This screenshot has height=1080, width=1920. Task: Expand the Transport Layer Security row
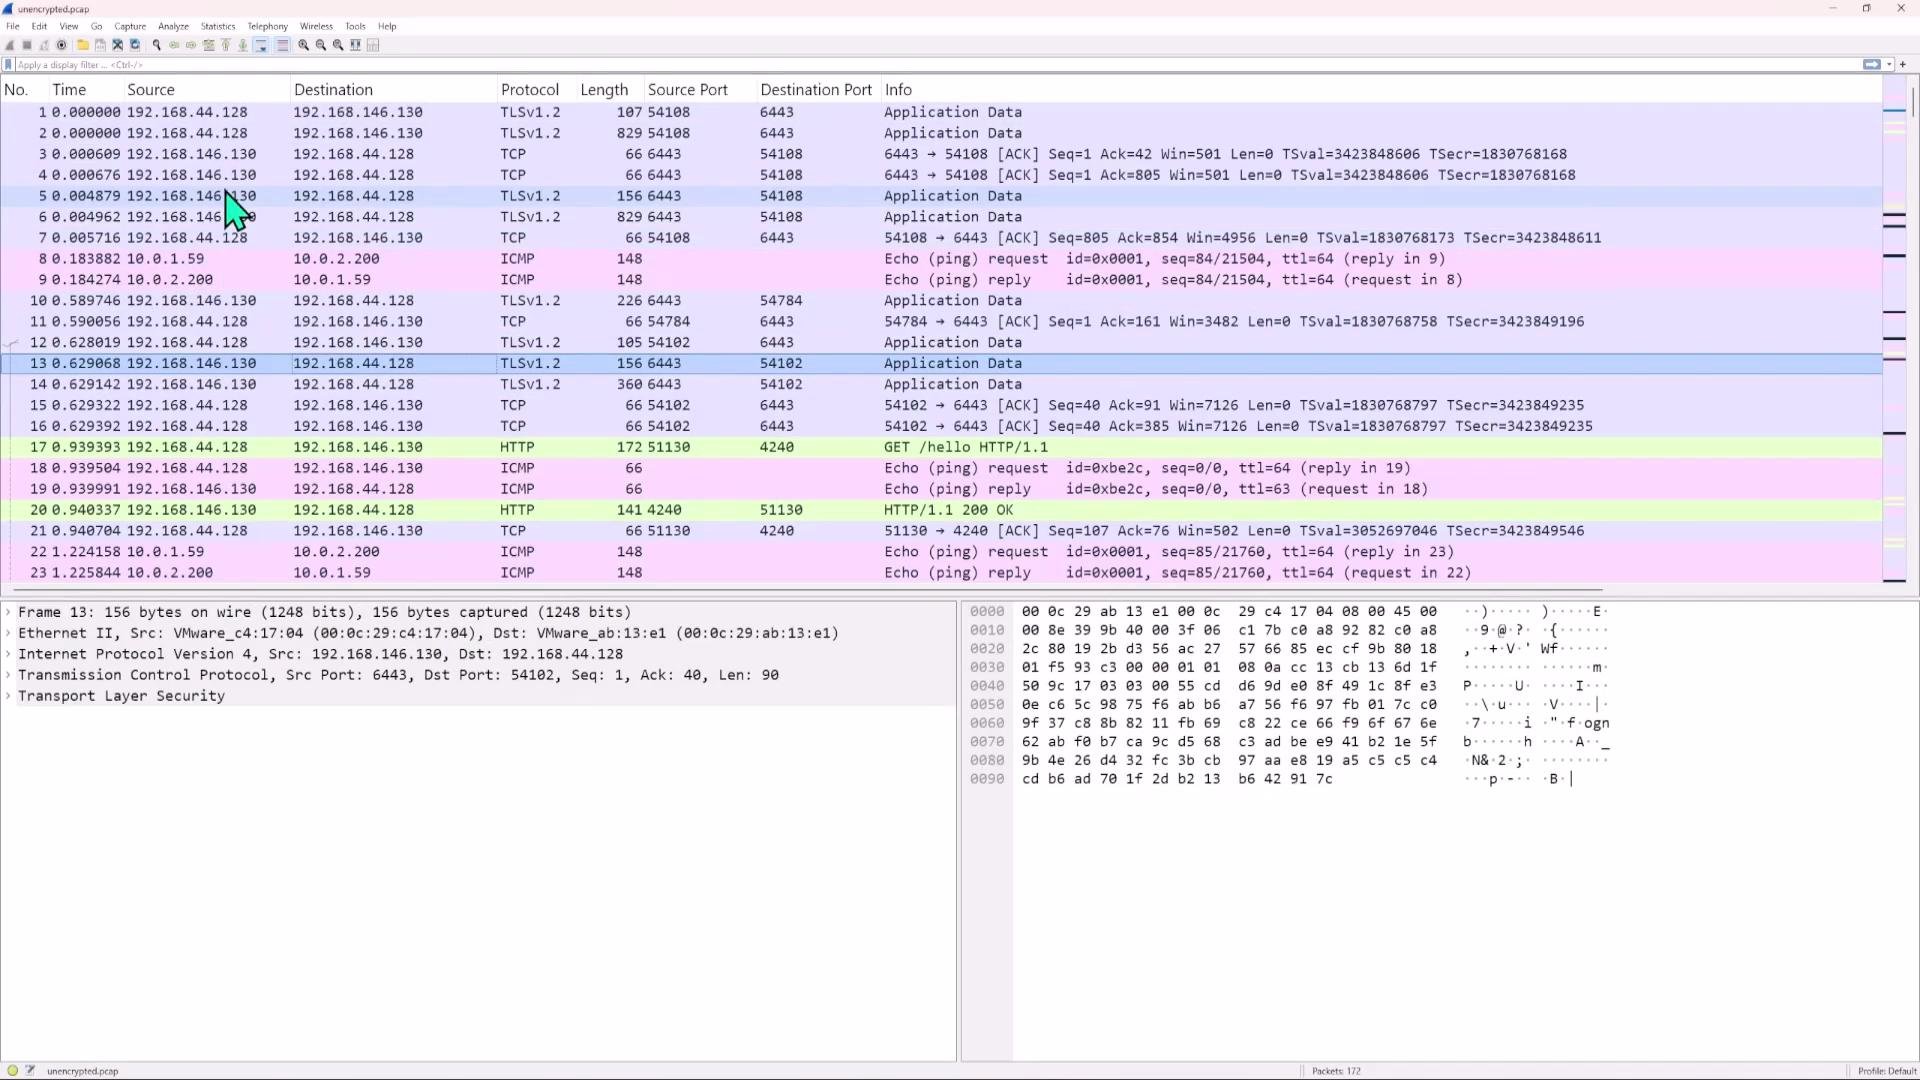(8, 696)
